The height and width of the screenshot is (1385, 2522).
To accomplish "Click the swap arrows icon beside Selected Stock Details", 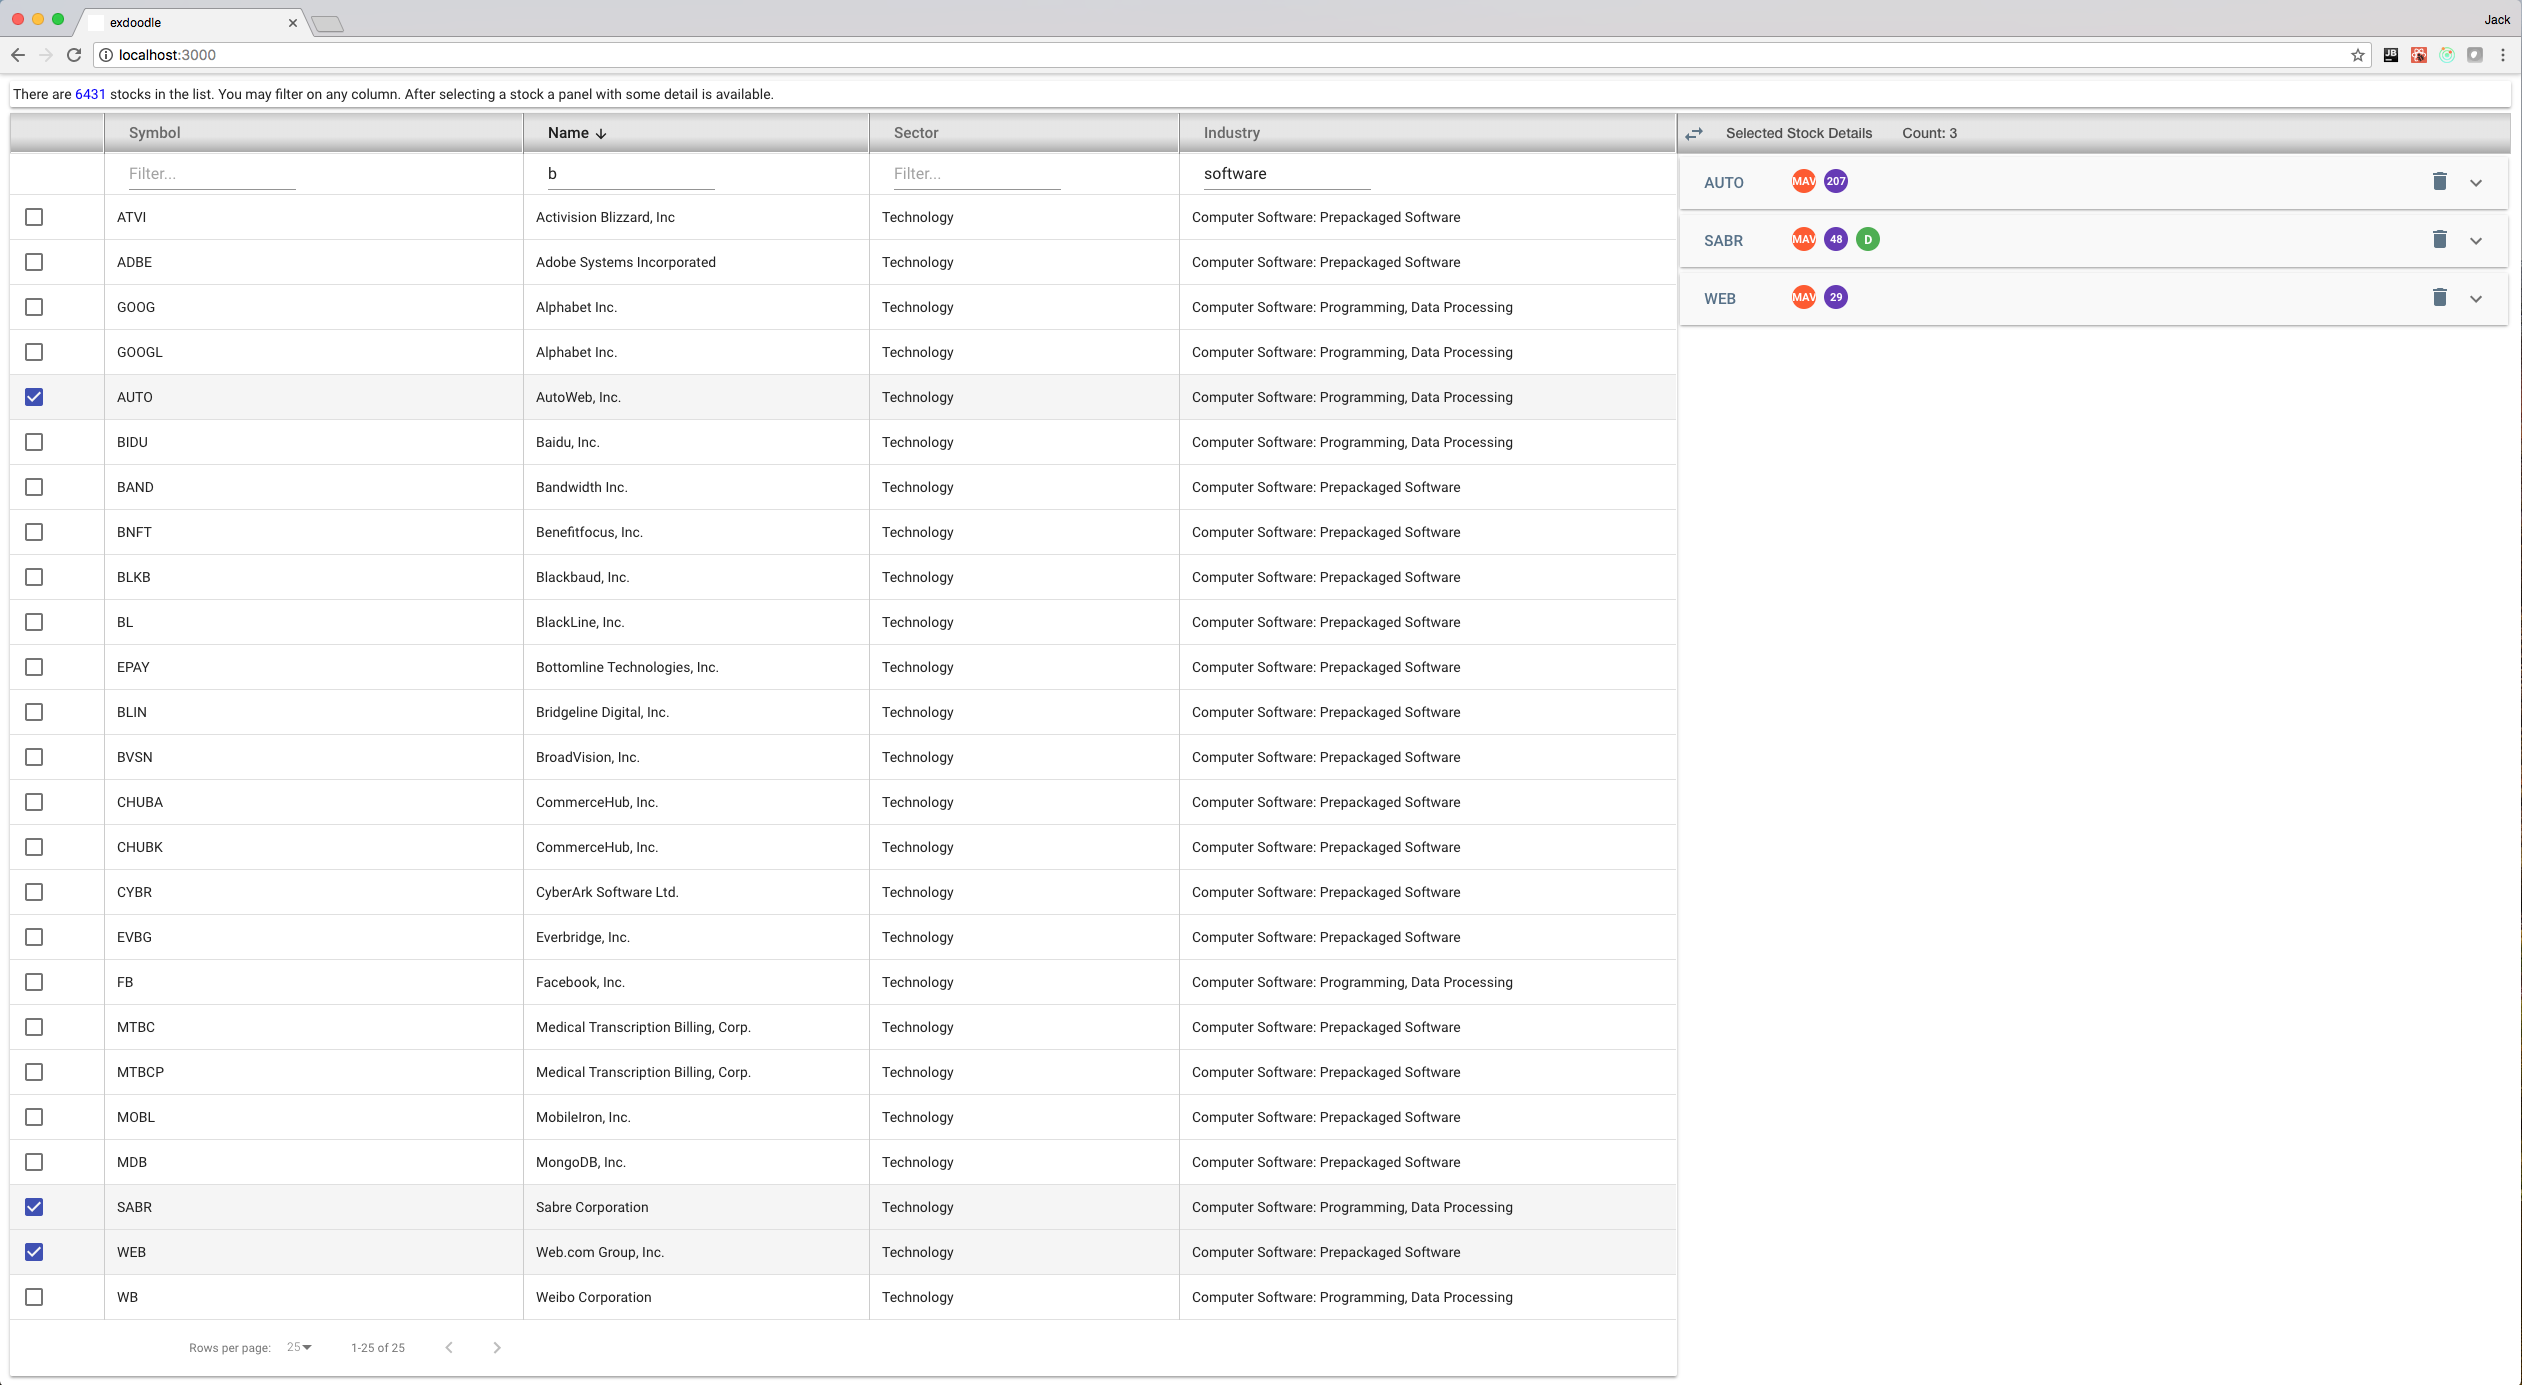I will (x=1694, y=133).
